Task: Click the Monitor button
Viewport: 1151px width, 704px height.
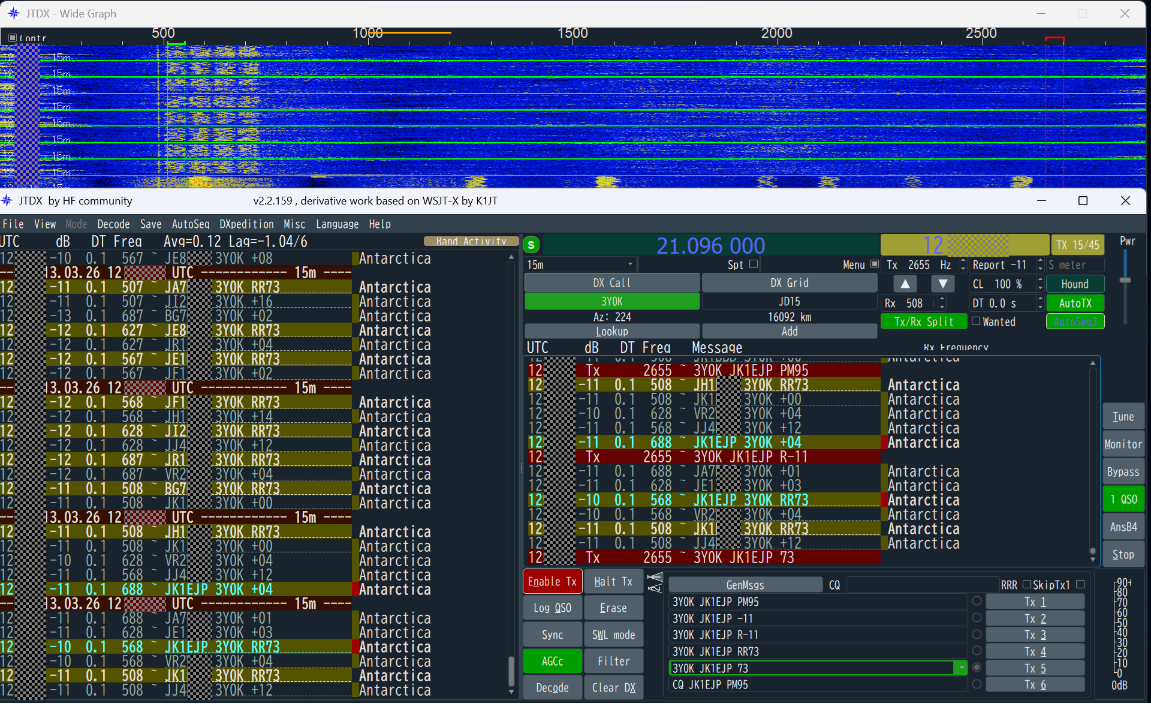Action: click(x=1123, y=444)
